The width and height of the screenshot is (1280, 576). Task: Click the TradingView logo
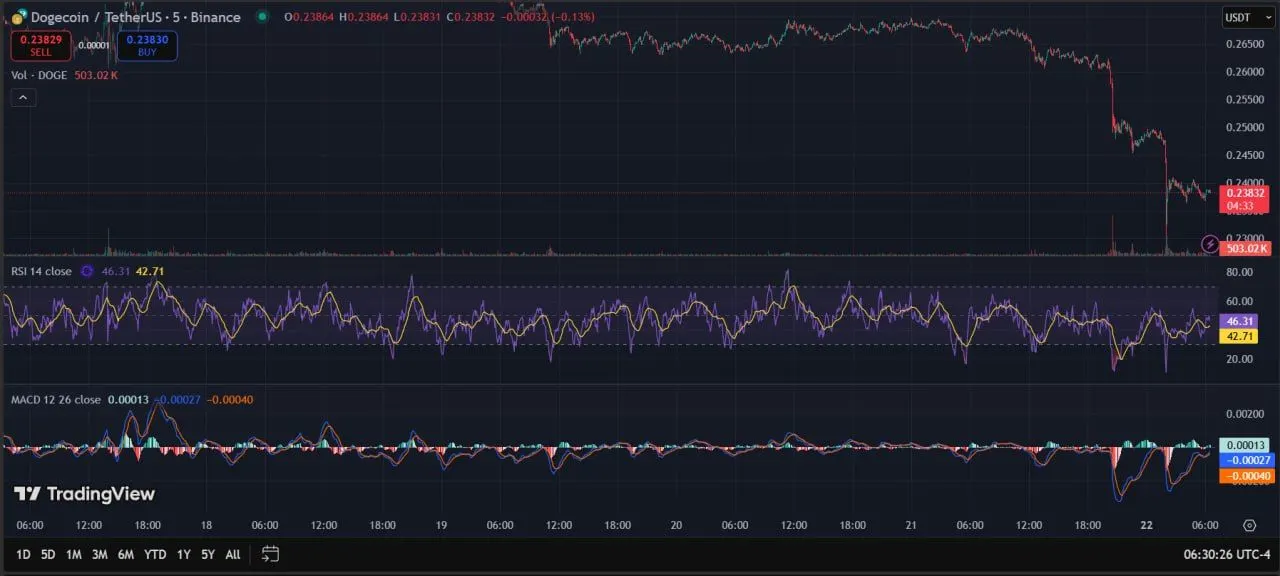click(x=84, y=494)
